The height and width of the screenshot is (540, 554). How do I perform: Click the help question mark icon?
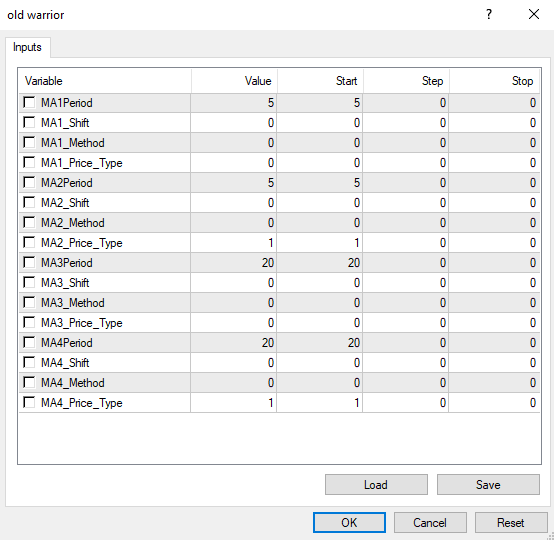click(489, 14)
